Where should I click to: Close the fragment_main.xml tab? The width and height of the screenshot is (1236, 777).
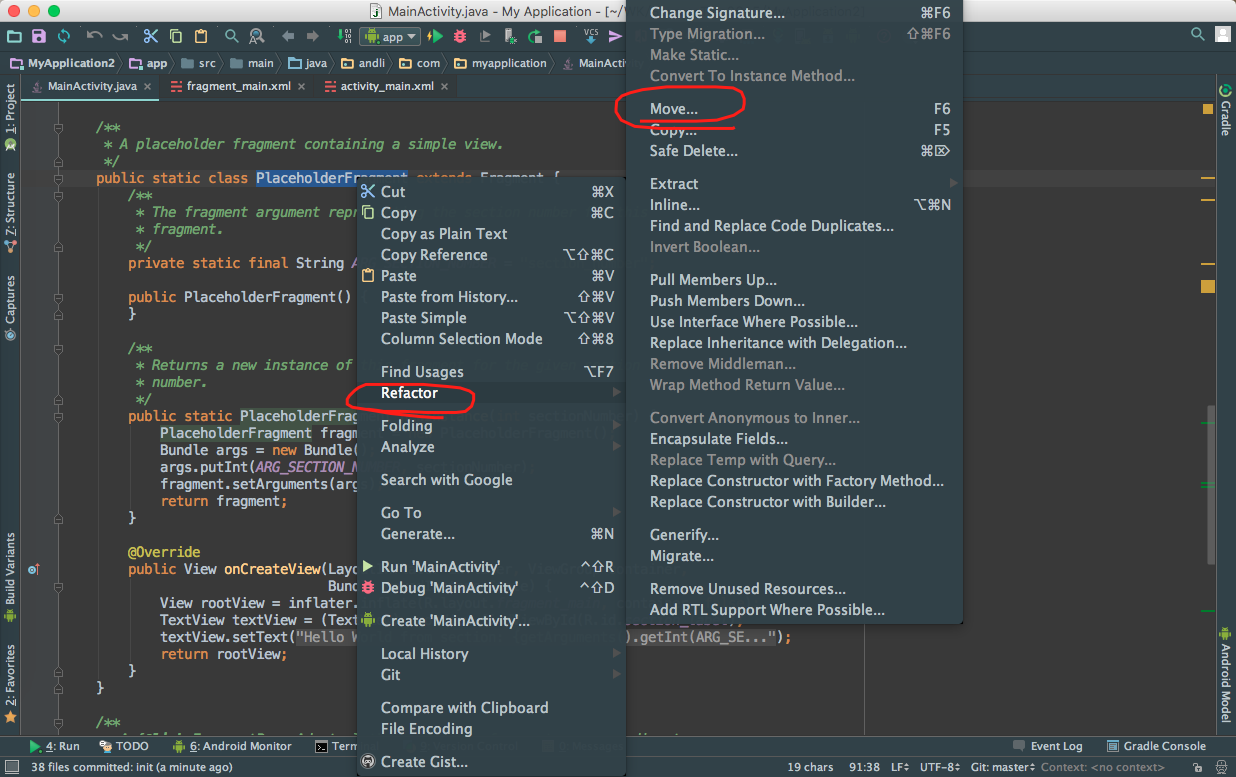coord(301,87)
